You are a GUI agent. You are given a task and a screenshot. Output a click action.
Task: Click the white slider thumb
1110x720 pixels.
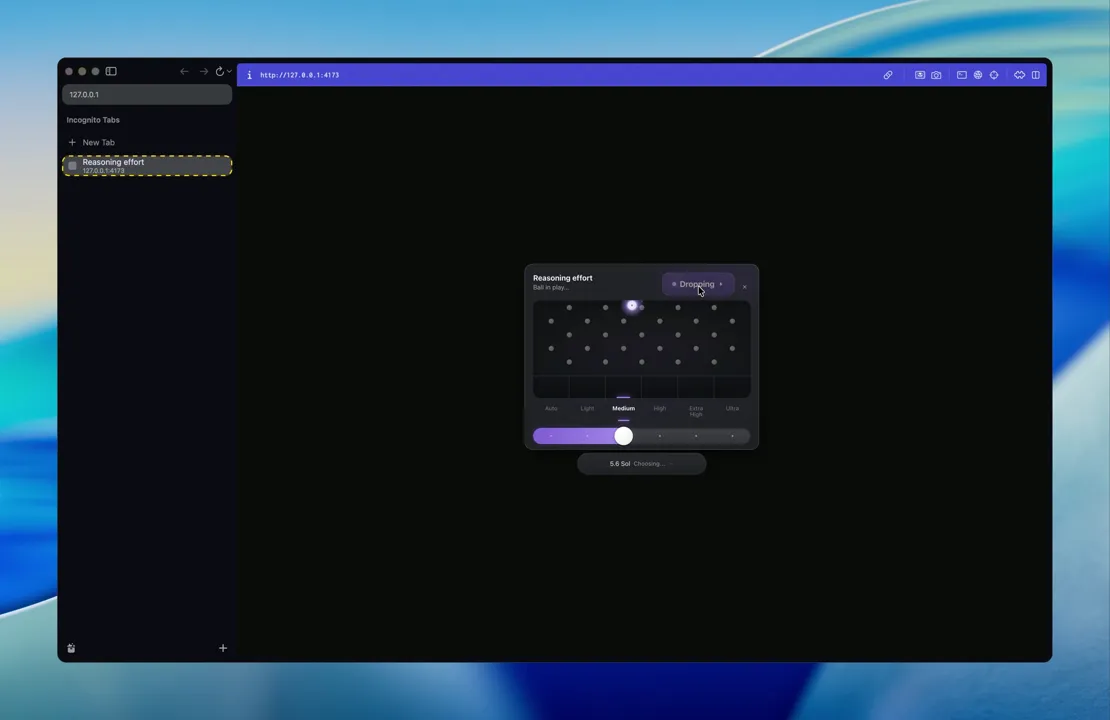click(x=624, y=436)
